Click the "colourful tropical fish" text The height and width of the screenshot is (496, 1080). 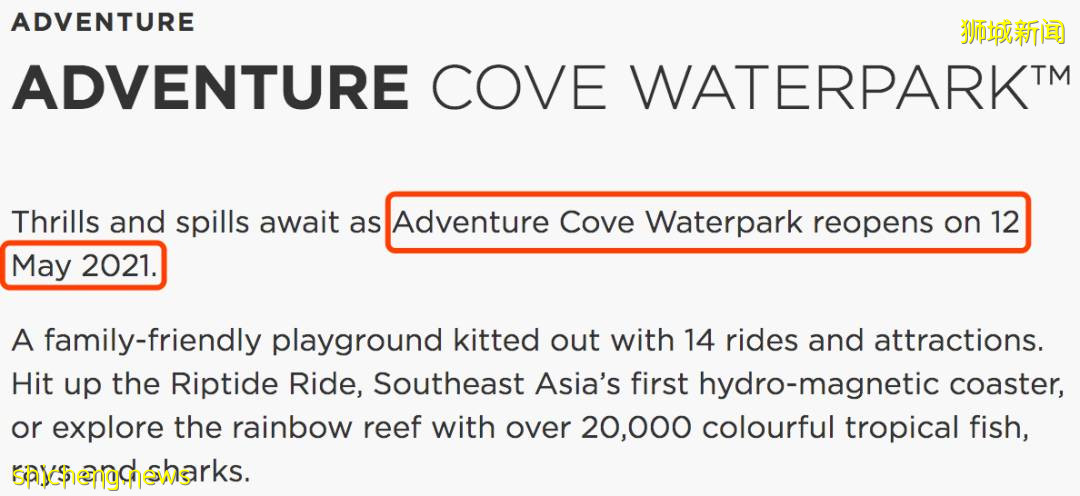point(866,427)
